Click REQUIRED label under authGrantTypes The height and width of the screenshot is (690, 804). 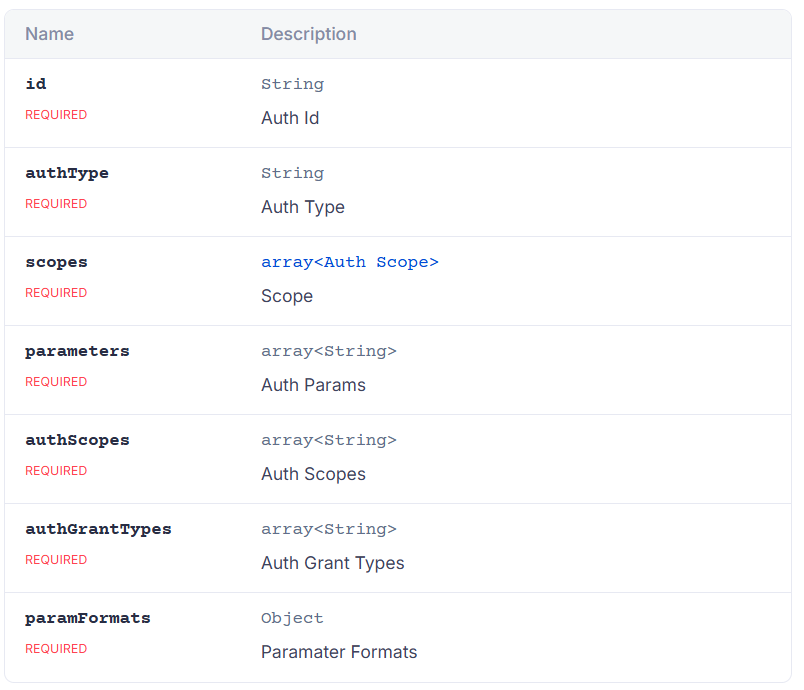point(56,560)
